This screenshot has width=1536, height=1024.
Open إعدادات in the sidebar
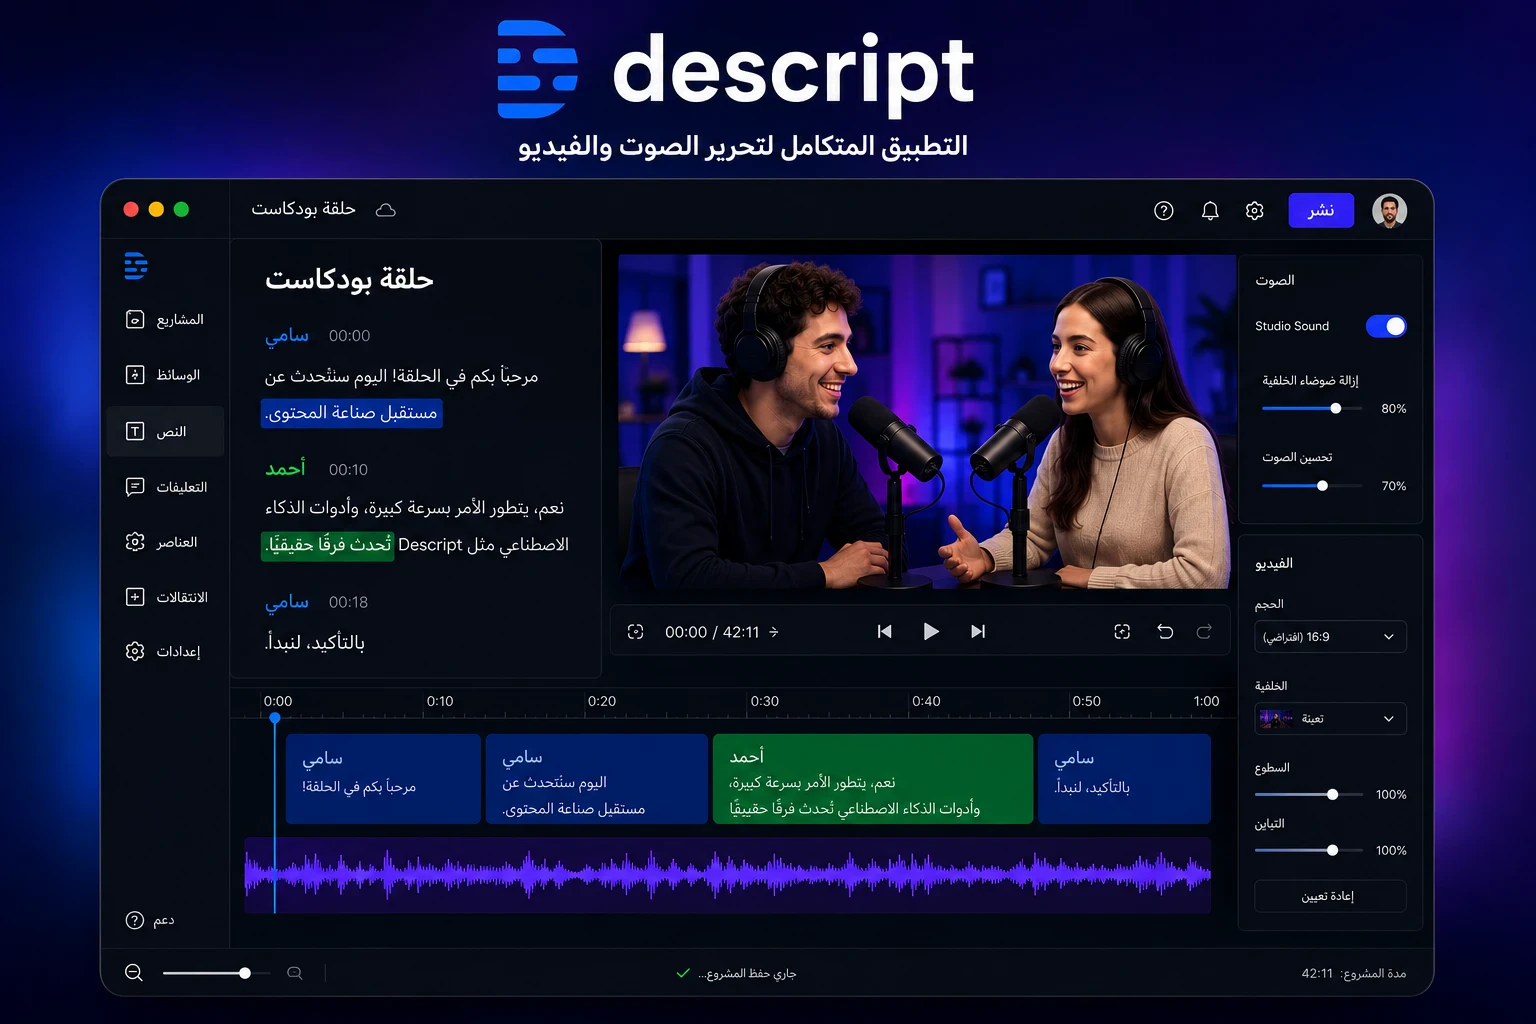pyautogui.click(x=165, y=651)
